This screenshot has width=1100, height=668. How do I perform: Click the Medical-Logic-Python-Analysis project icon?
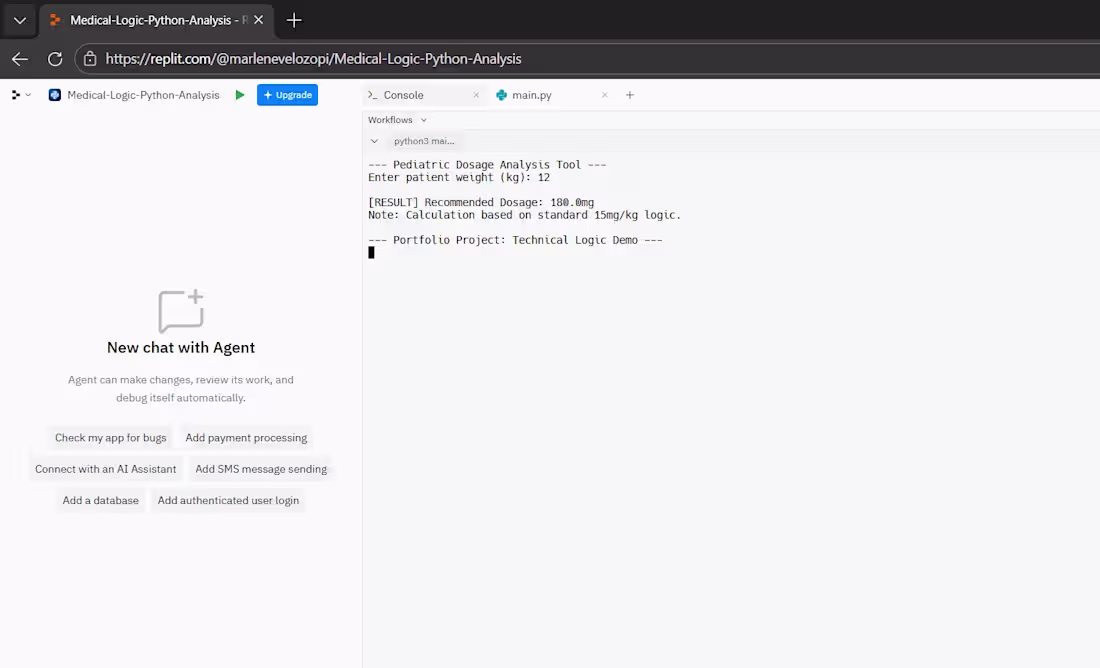point(55,95)
